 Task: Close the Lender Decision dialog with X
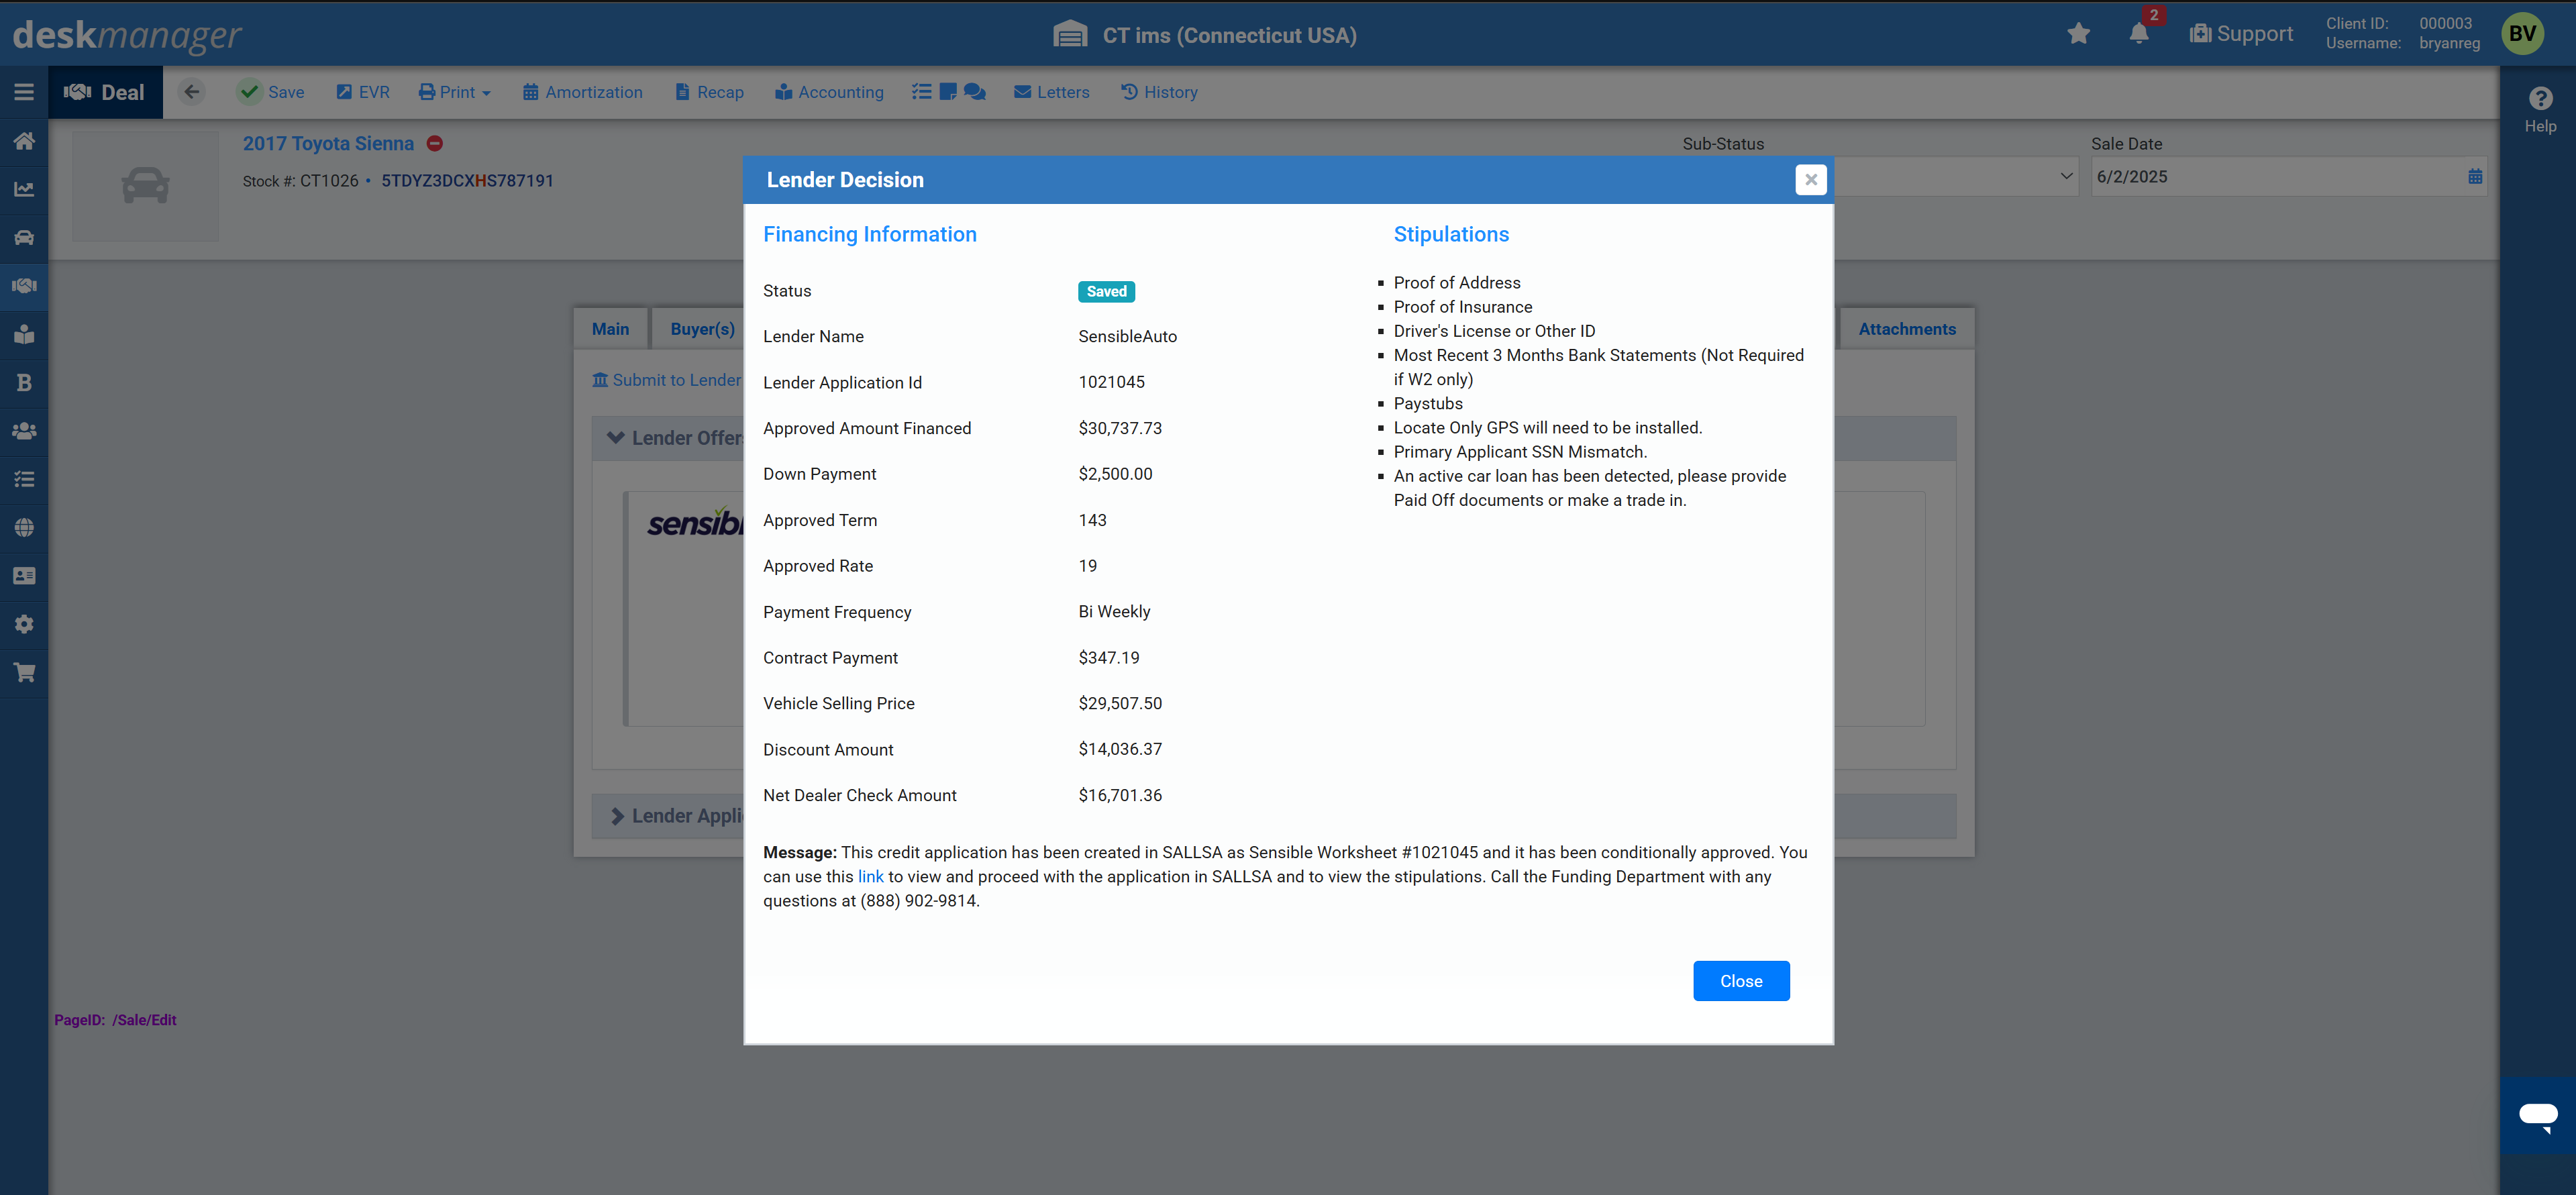point(1810,180)
